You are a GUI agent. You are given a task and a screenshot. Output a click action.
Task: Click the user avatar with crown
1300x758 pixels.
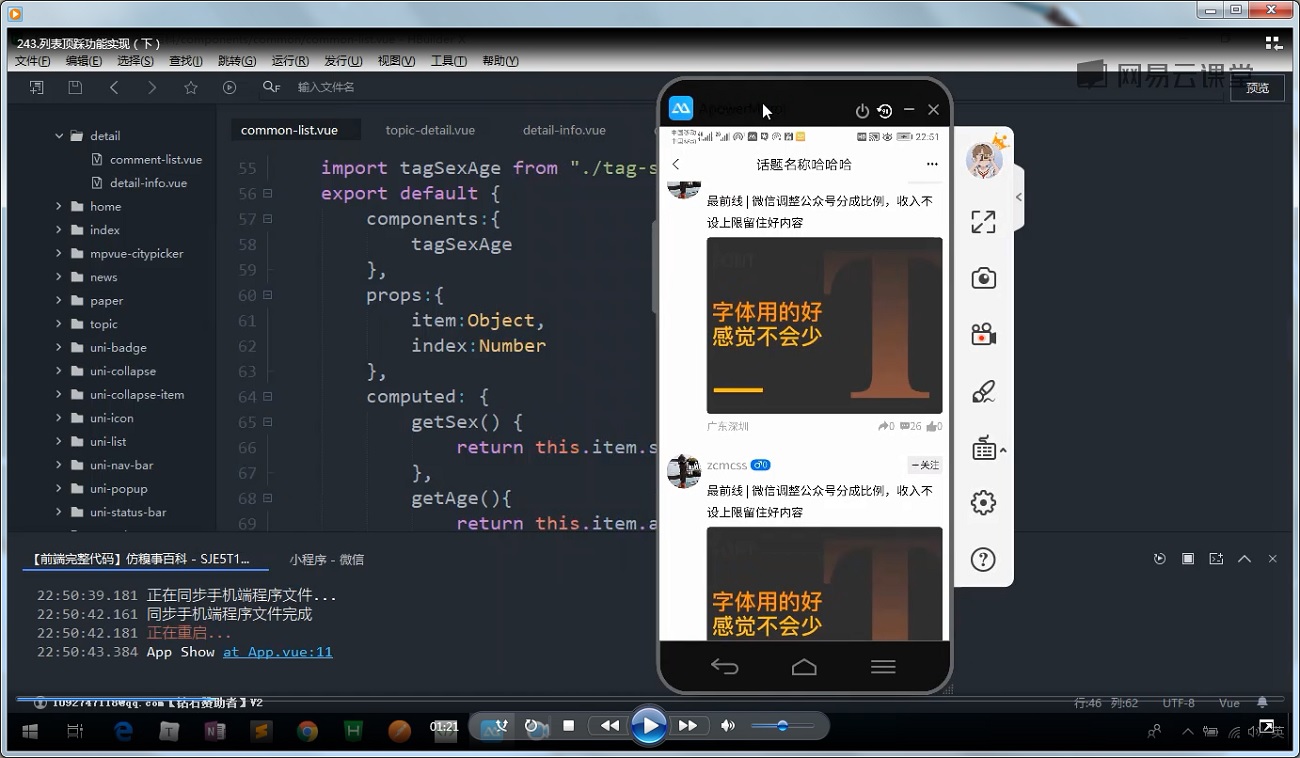click(986, 158)
